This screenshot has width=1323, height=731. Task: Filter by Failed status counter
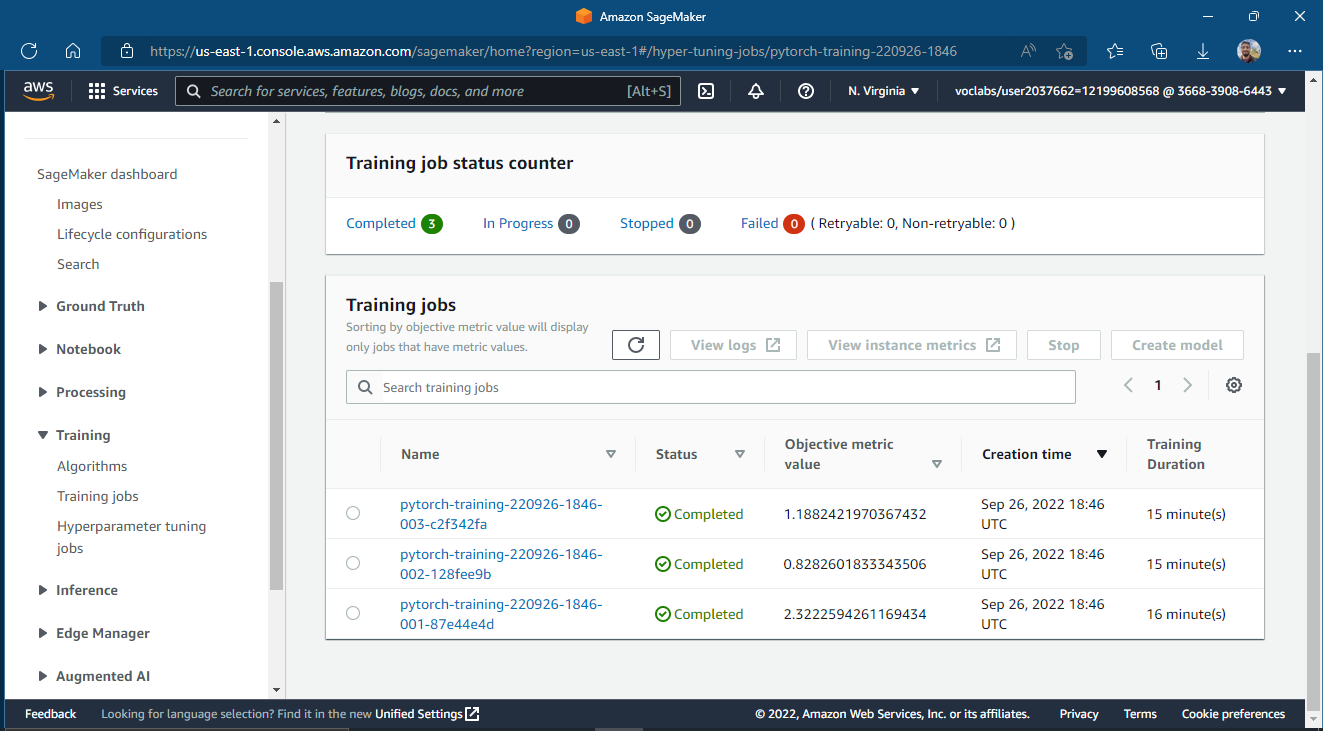(772, 223)
